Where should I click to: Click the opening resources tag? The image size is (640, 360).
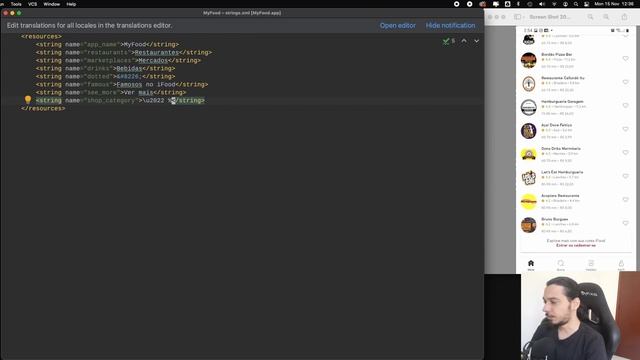[x=41, y=36]
